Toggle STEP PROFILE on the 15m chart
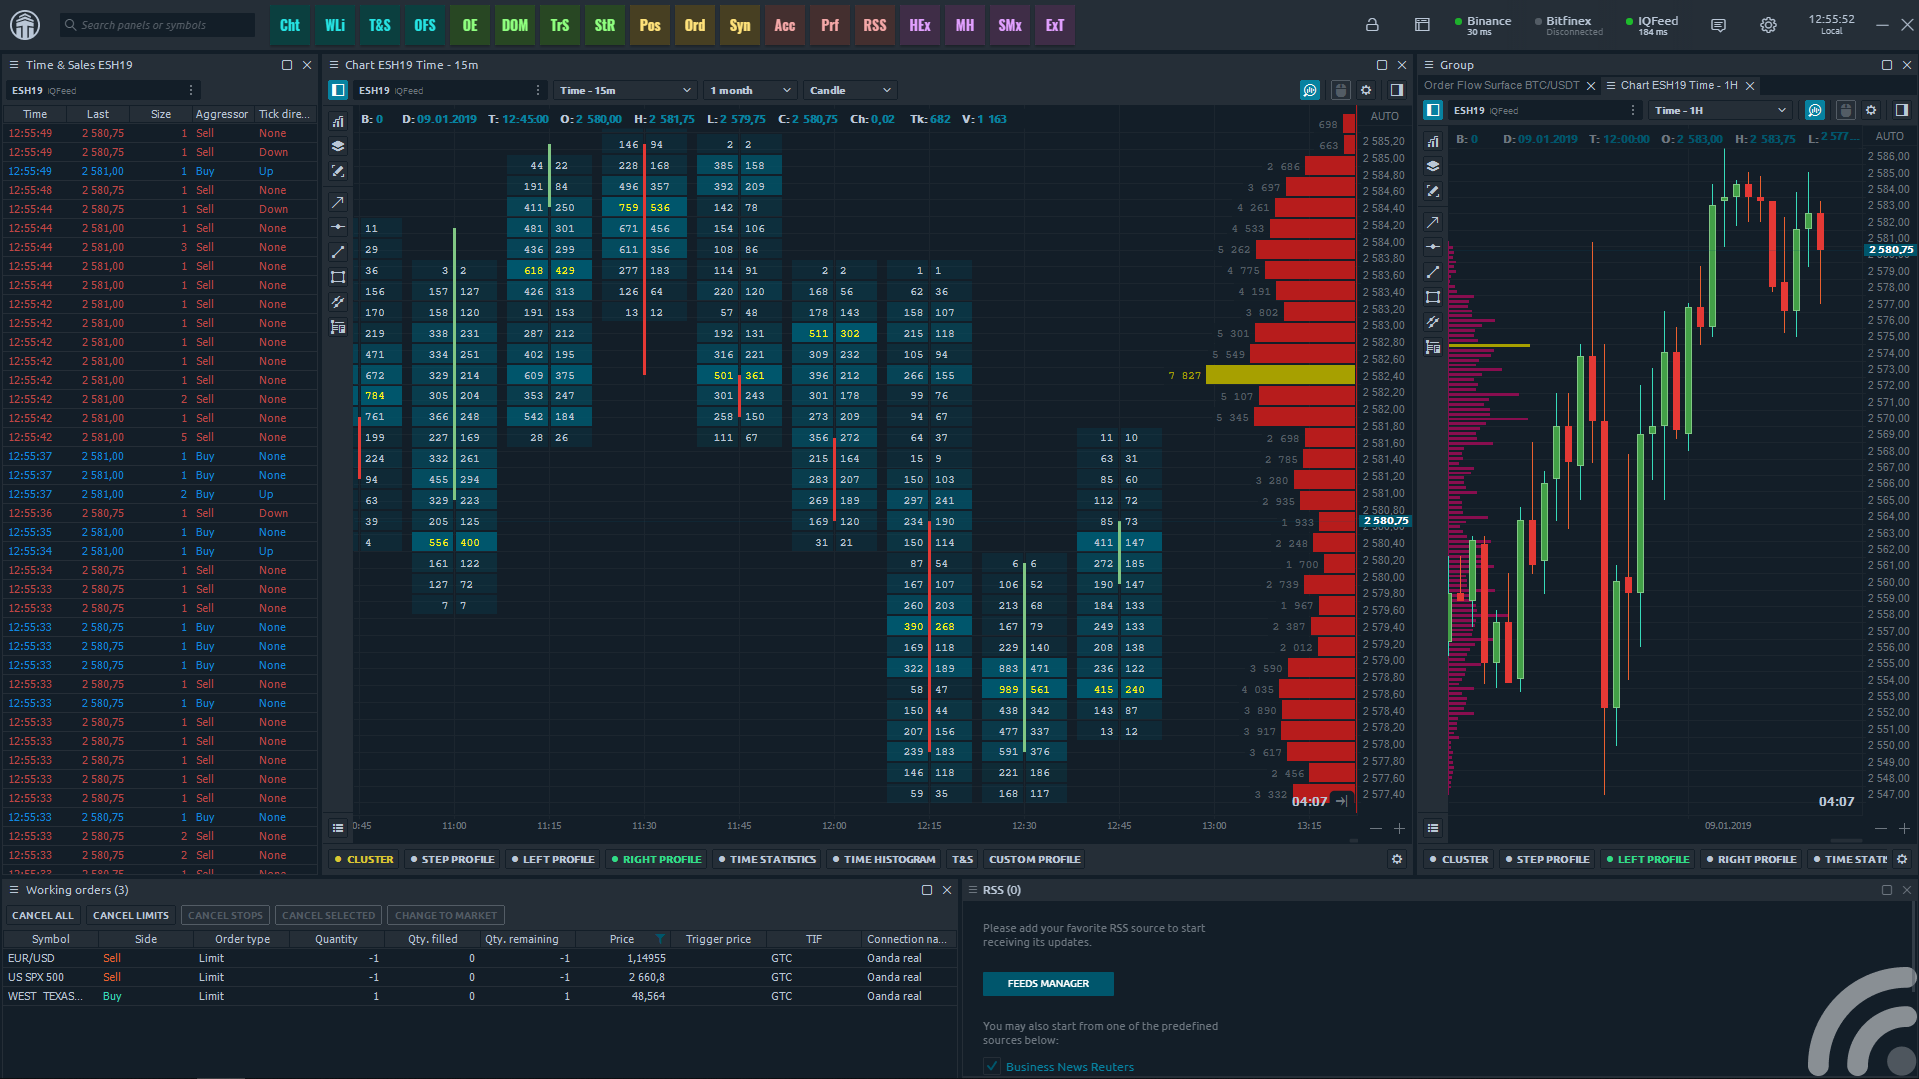 coord(452,859)
